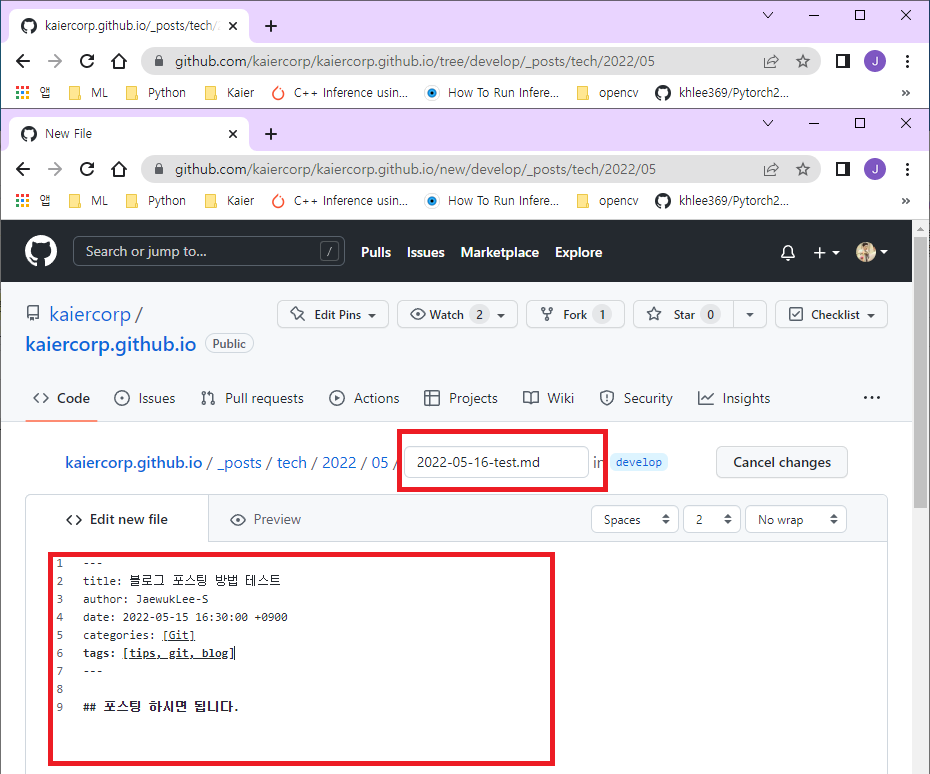Click the Cancel changes button
The height and width of the screenshot is (774, 930).
coord(781,462)
